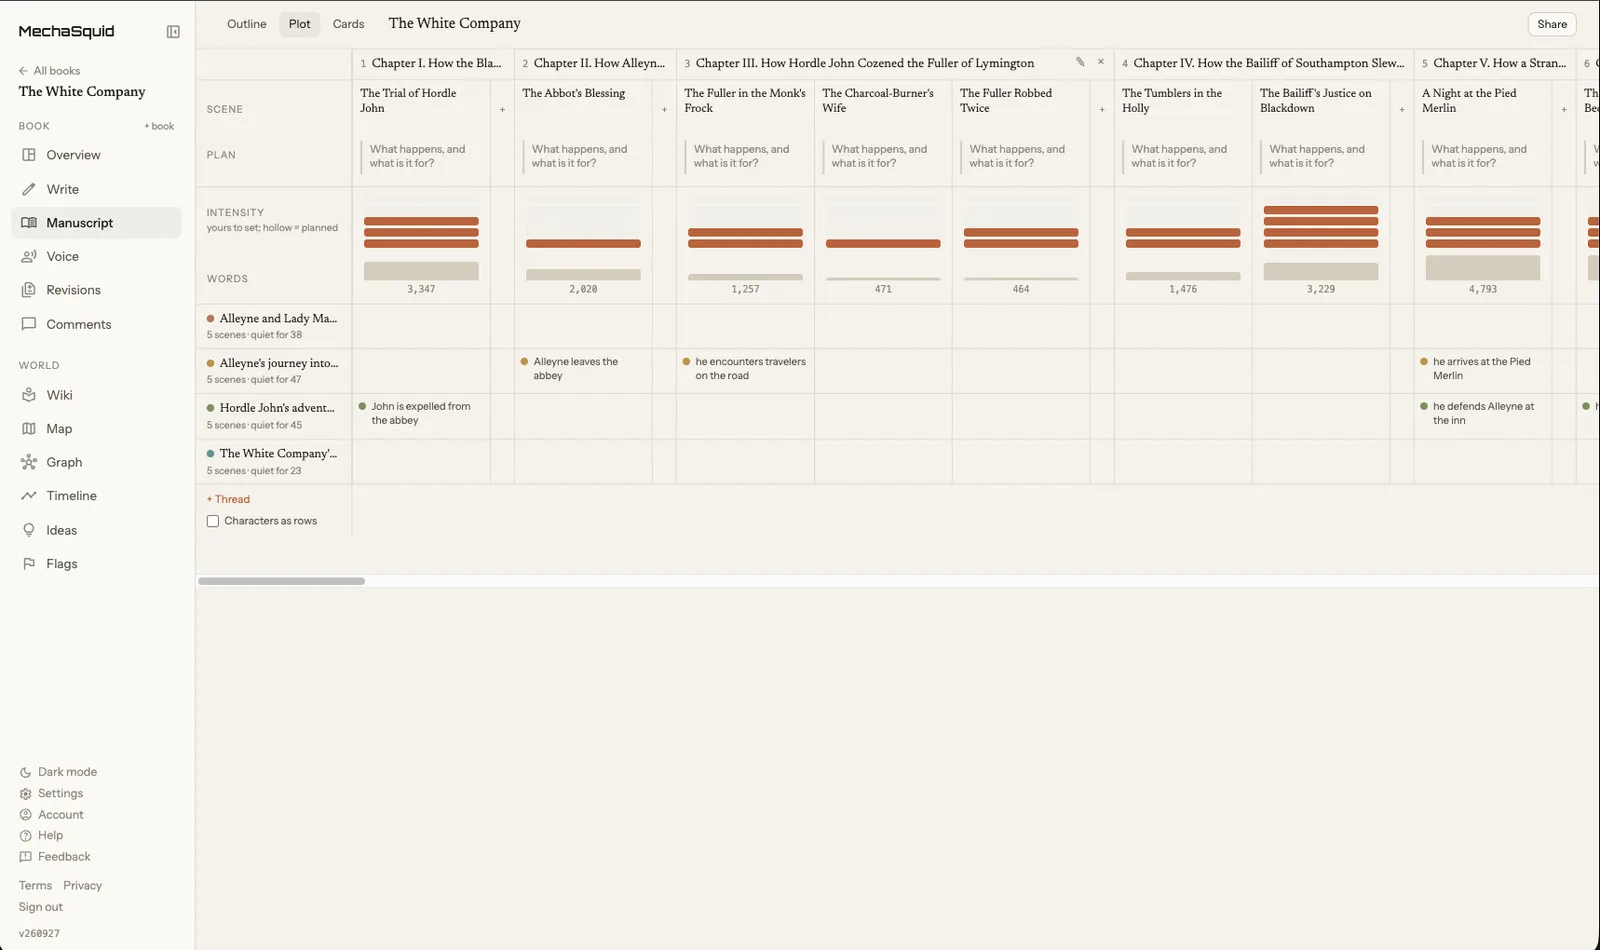Screen dimensions: 1600x950
Task: Click the Manuscript book icon
Action: click(x=29, y=223)
